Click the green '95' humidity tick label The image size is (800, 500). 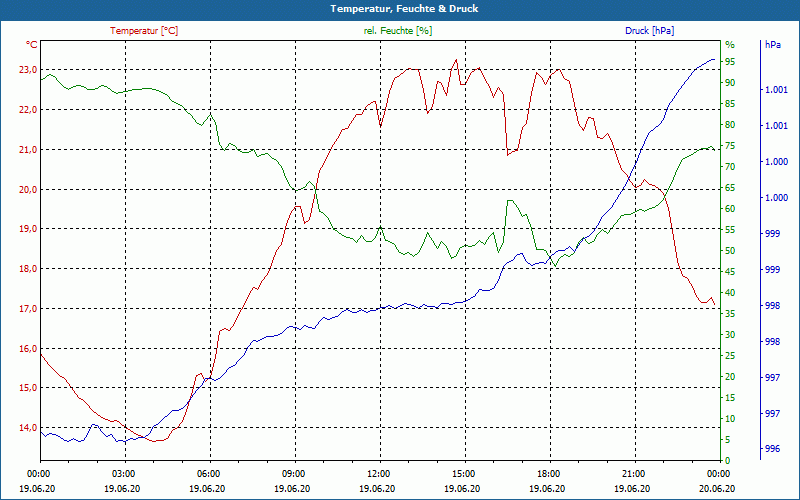(730, 62)
